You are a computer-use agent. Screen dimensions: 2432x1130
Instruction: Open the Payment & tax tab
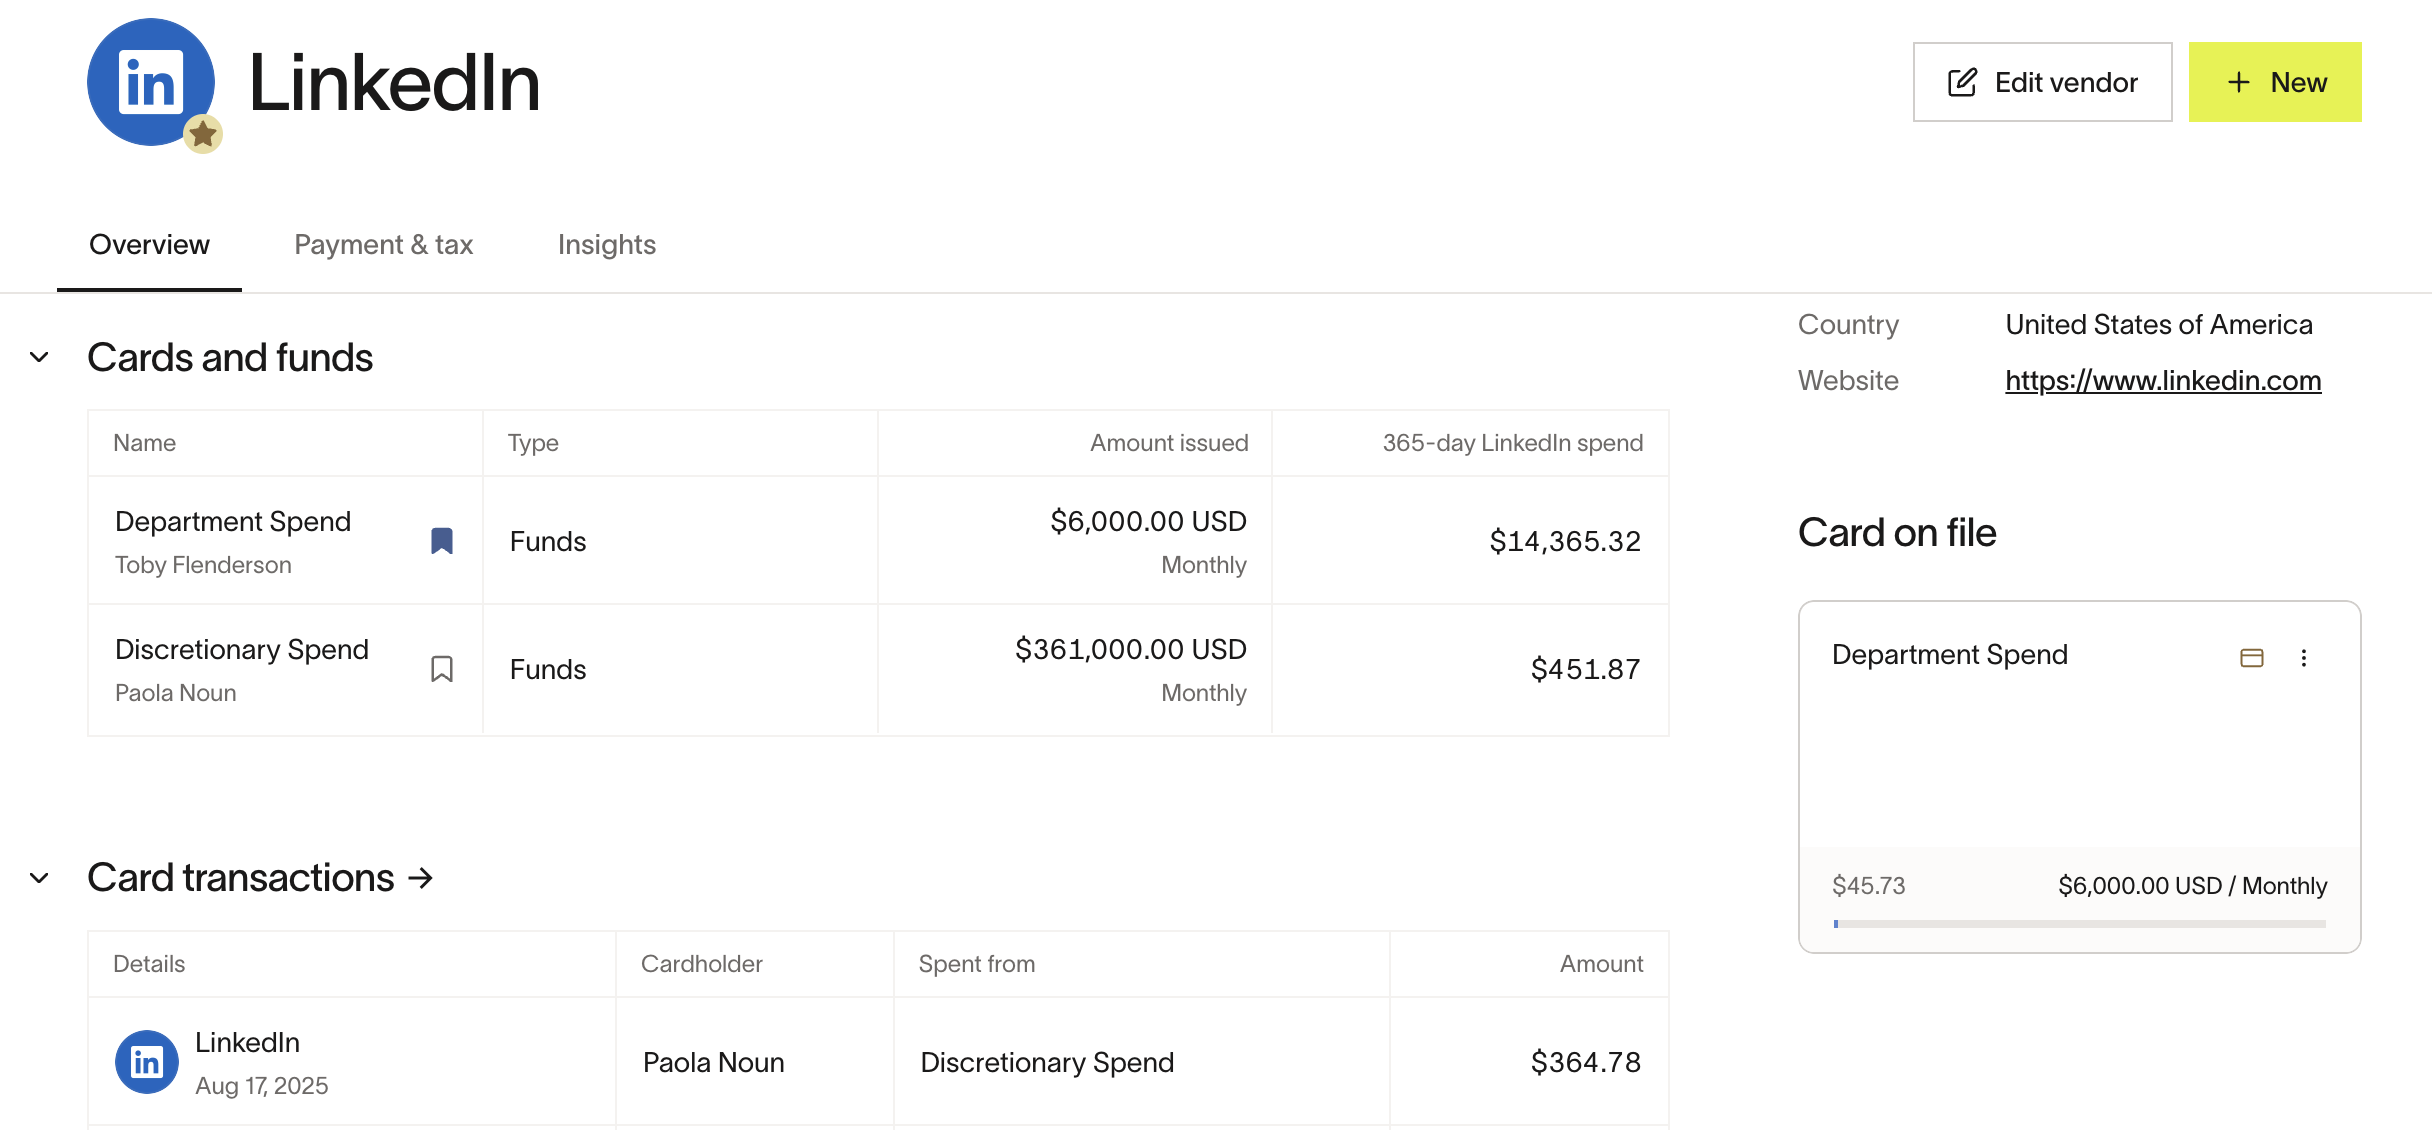click(x=383, y=245)
